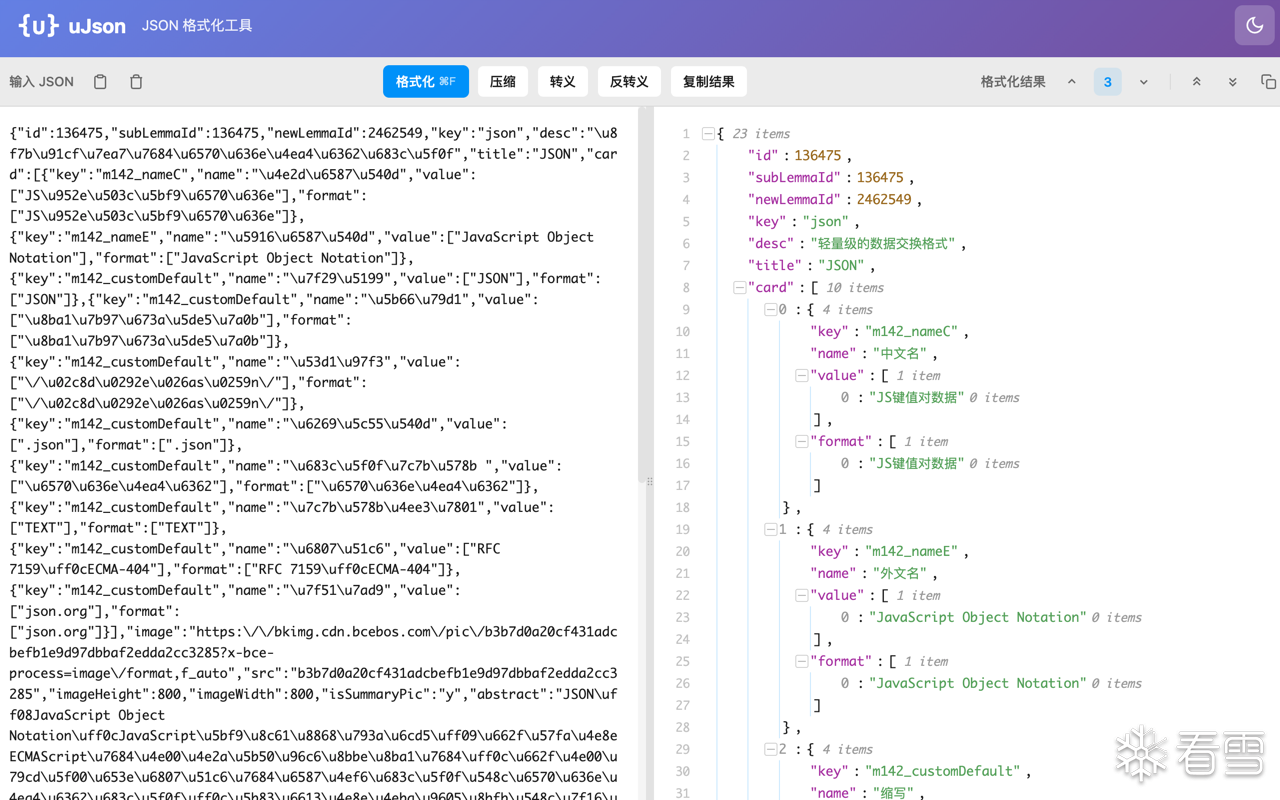The image size is (1280, 800).
Task: Collapse the "card" array on line 8
Action: click(739, 288)
